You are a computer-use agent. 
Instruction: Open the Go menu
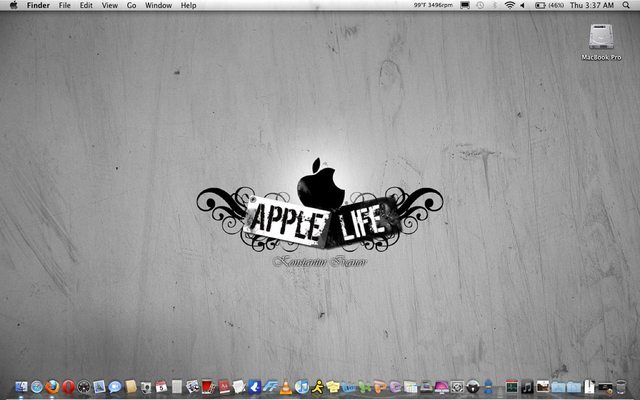click(131, 5)
